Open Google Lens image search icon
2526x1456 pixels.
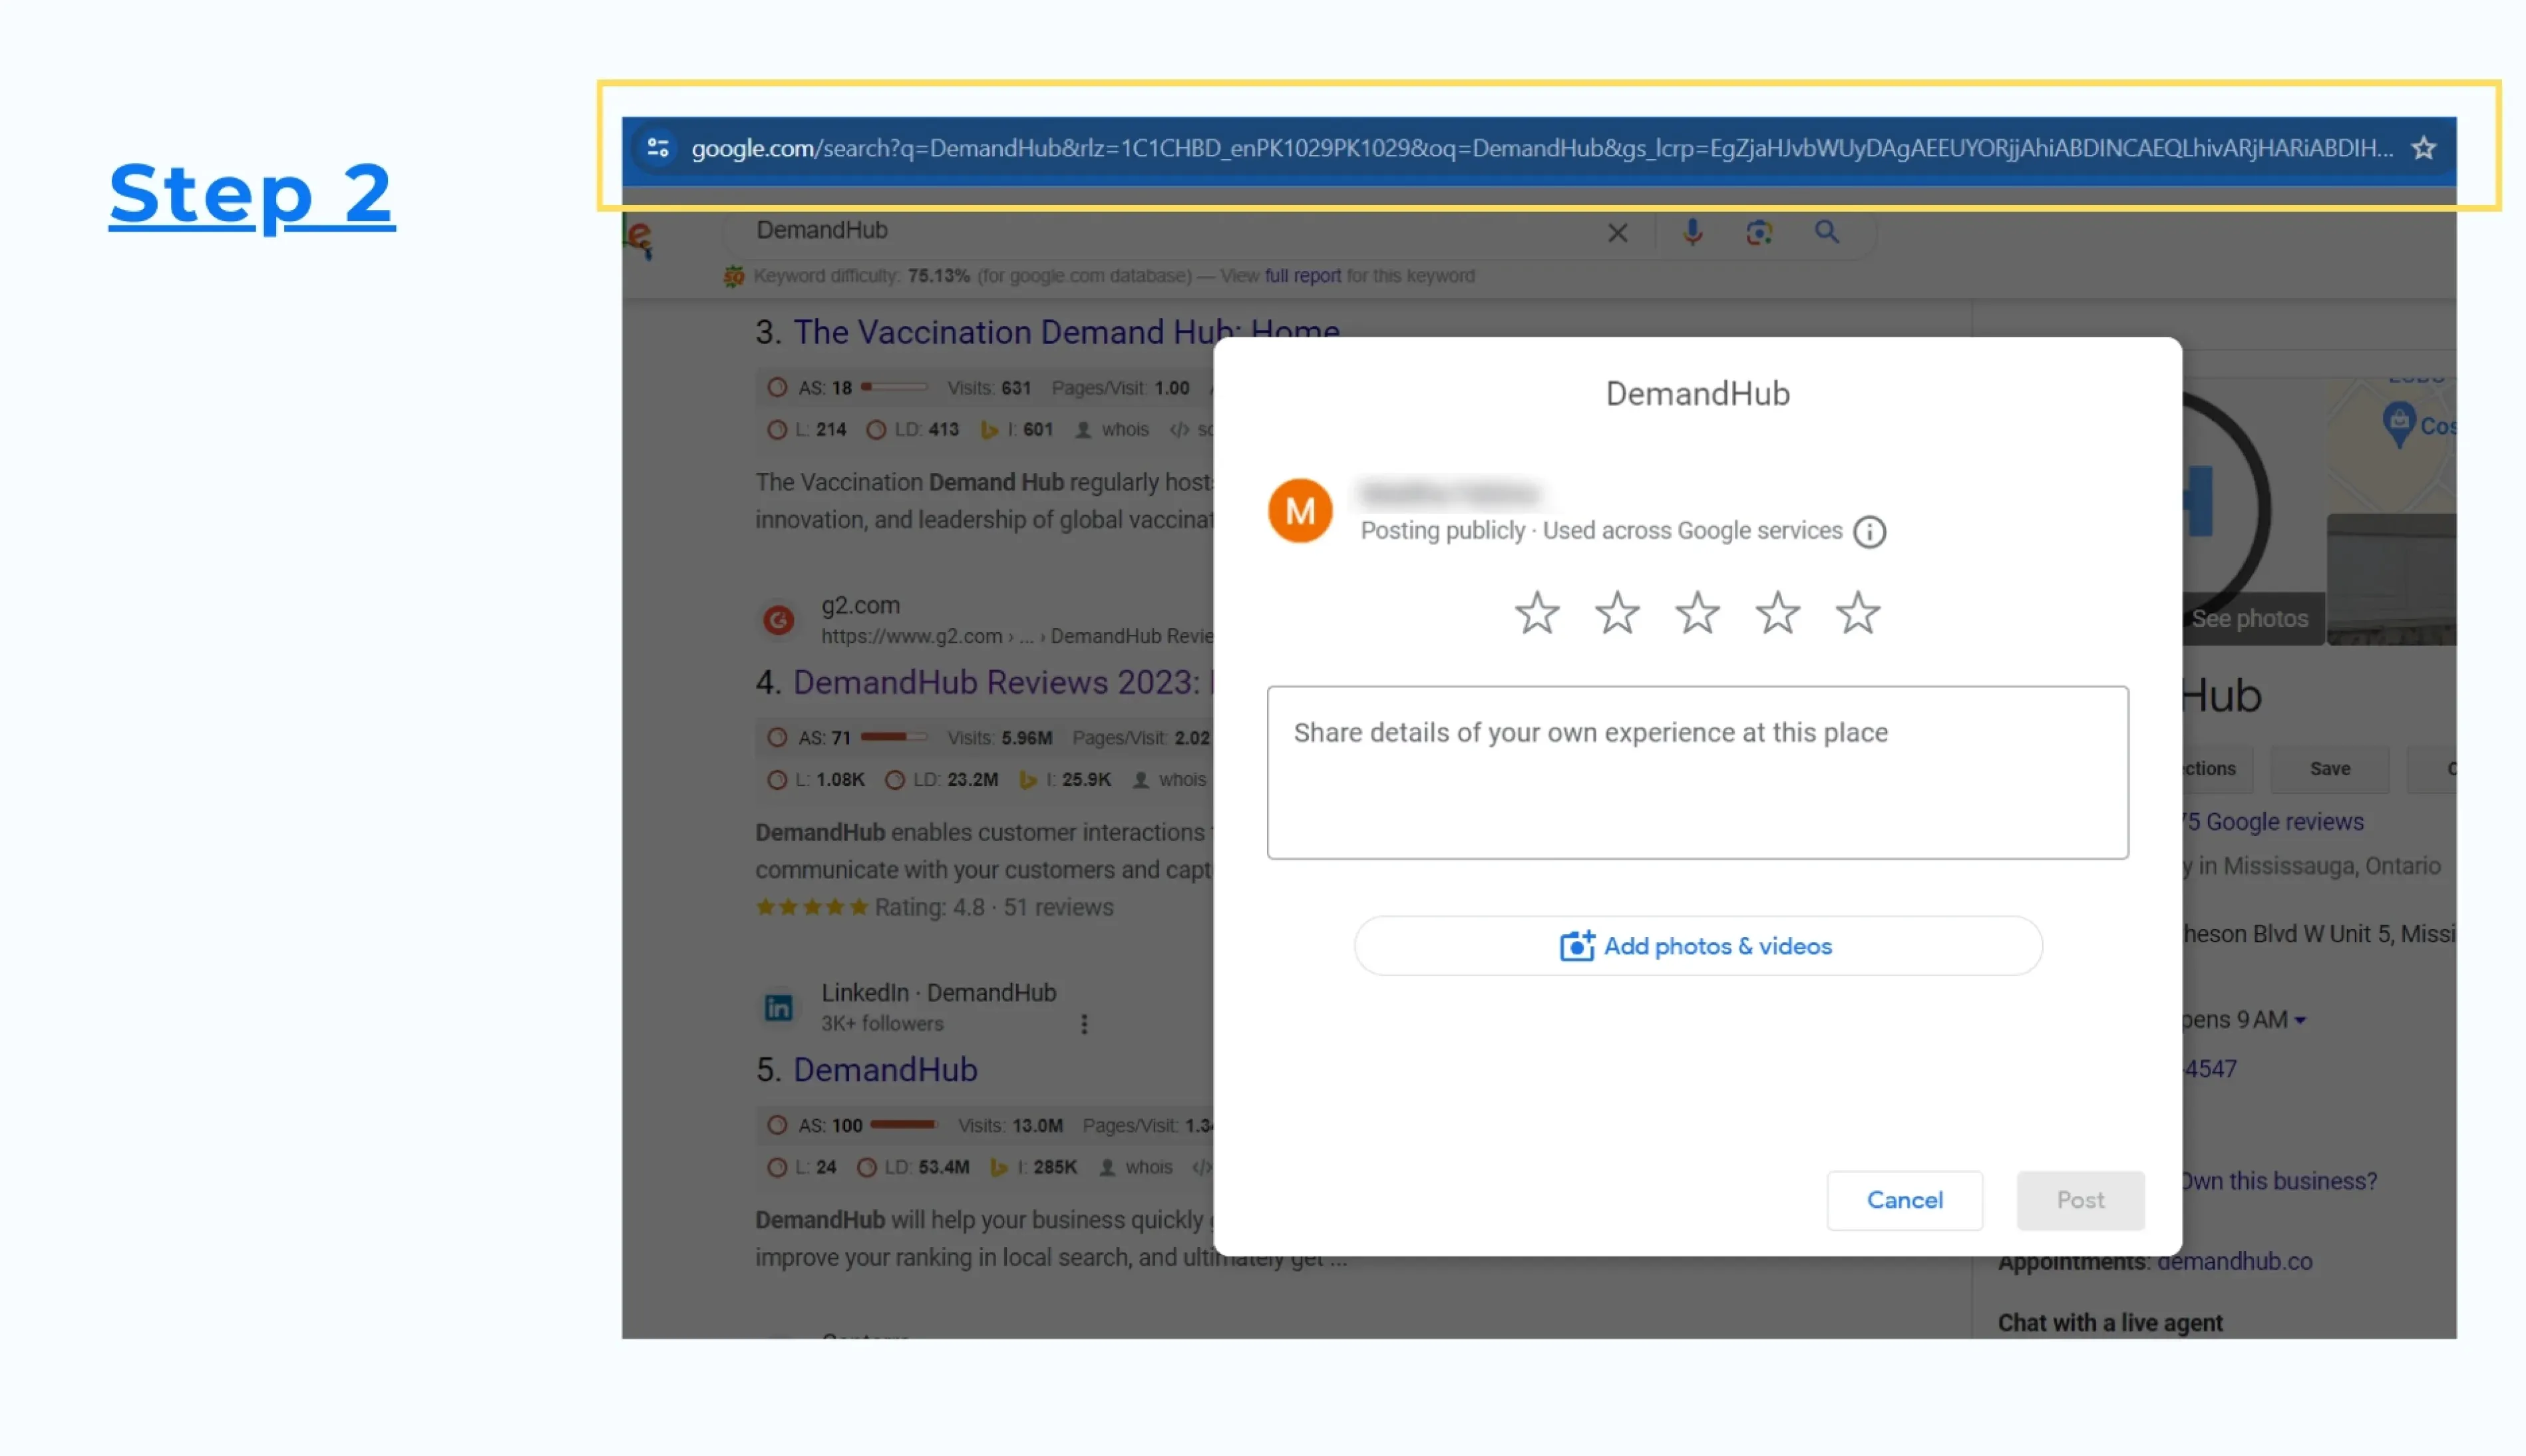point(1759,233)
